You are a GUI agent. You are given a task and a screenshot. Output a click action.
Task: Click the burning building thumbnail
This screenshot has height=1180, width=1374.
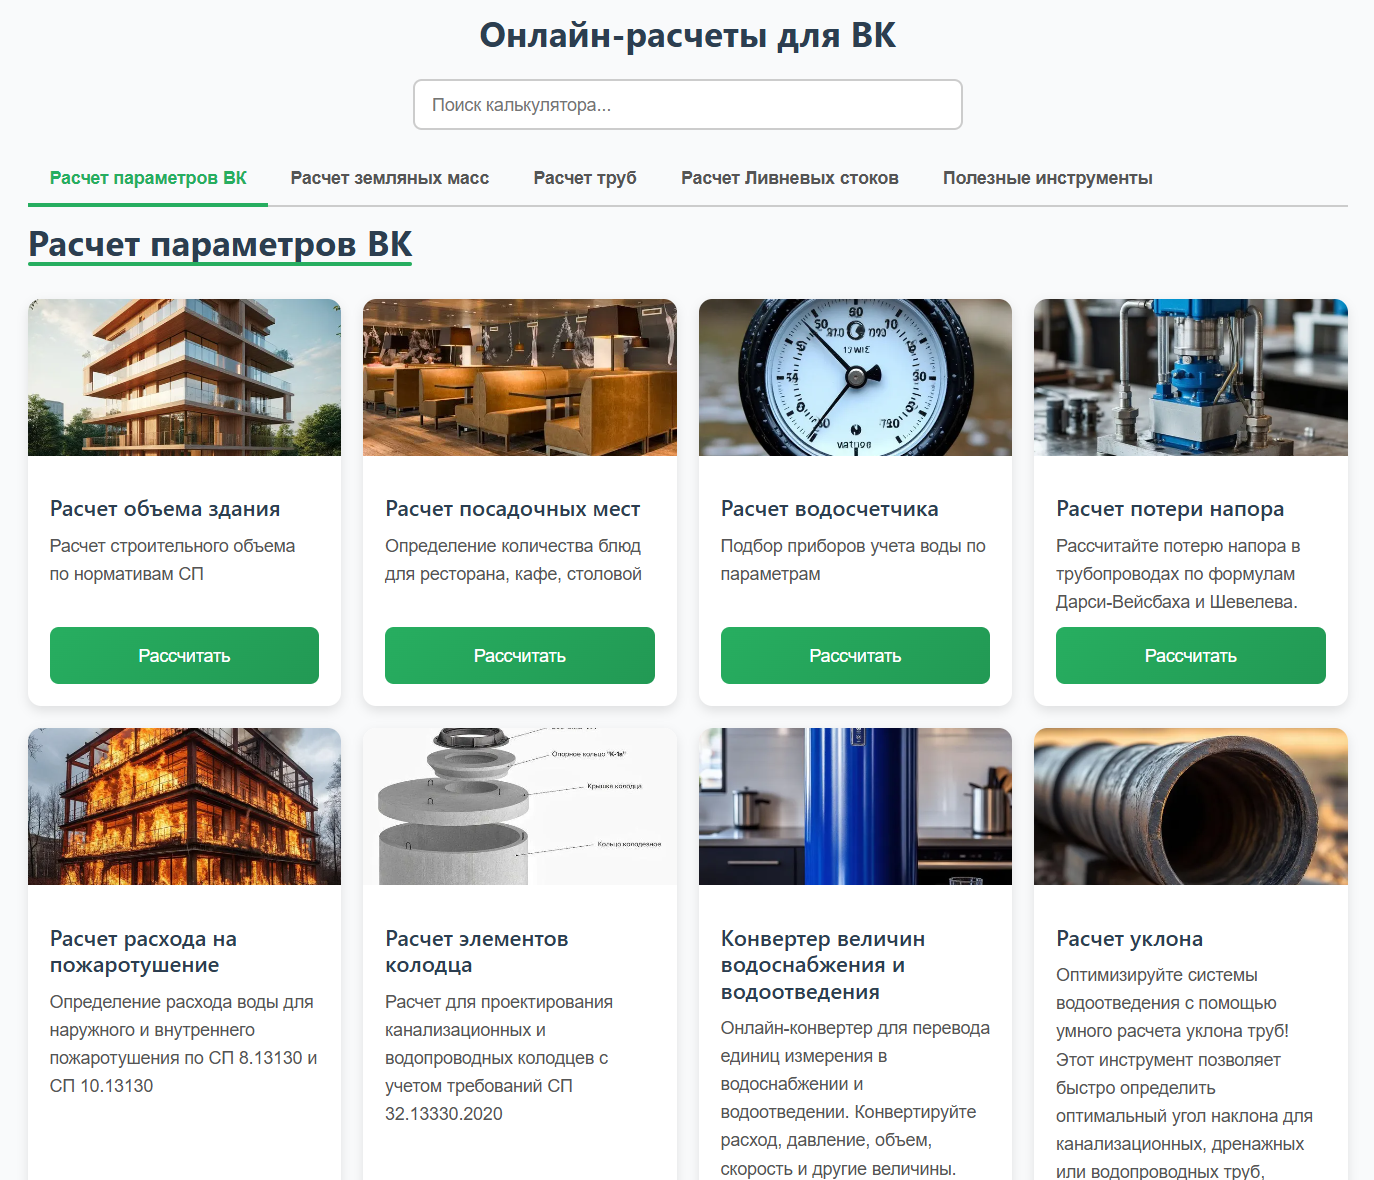point(184,807)
